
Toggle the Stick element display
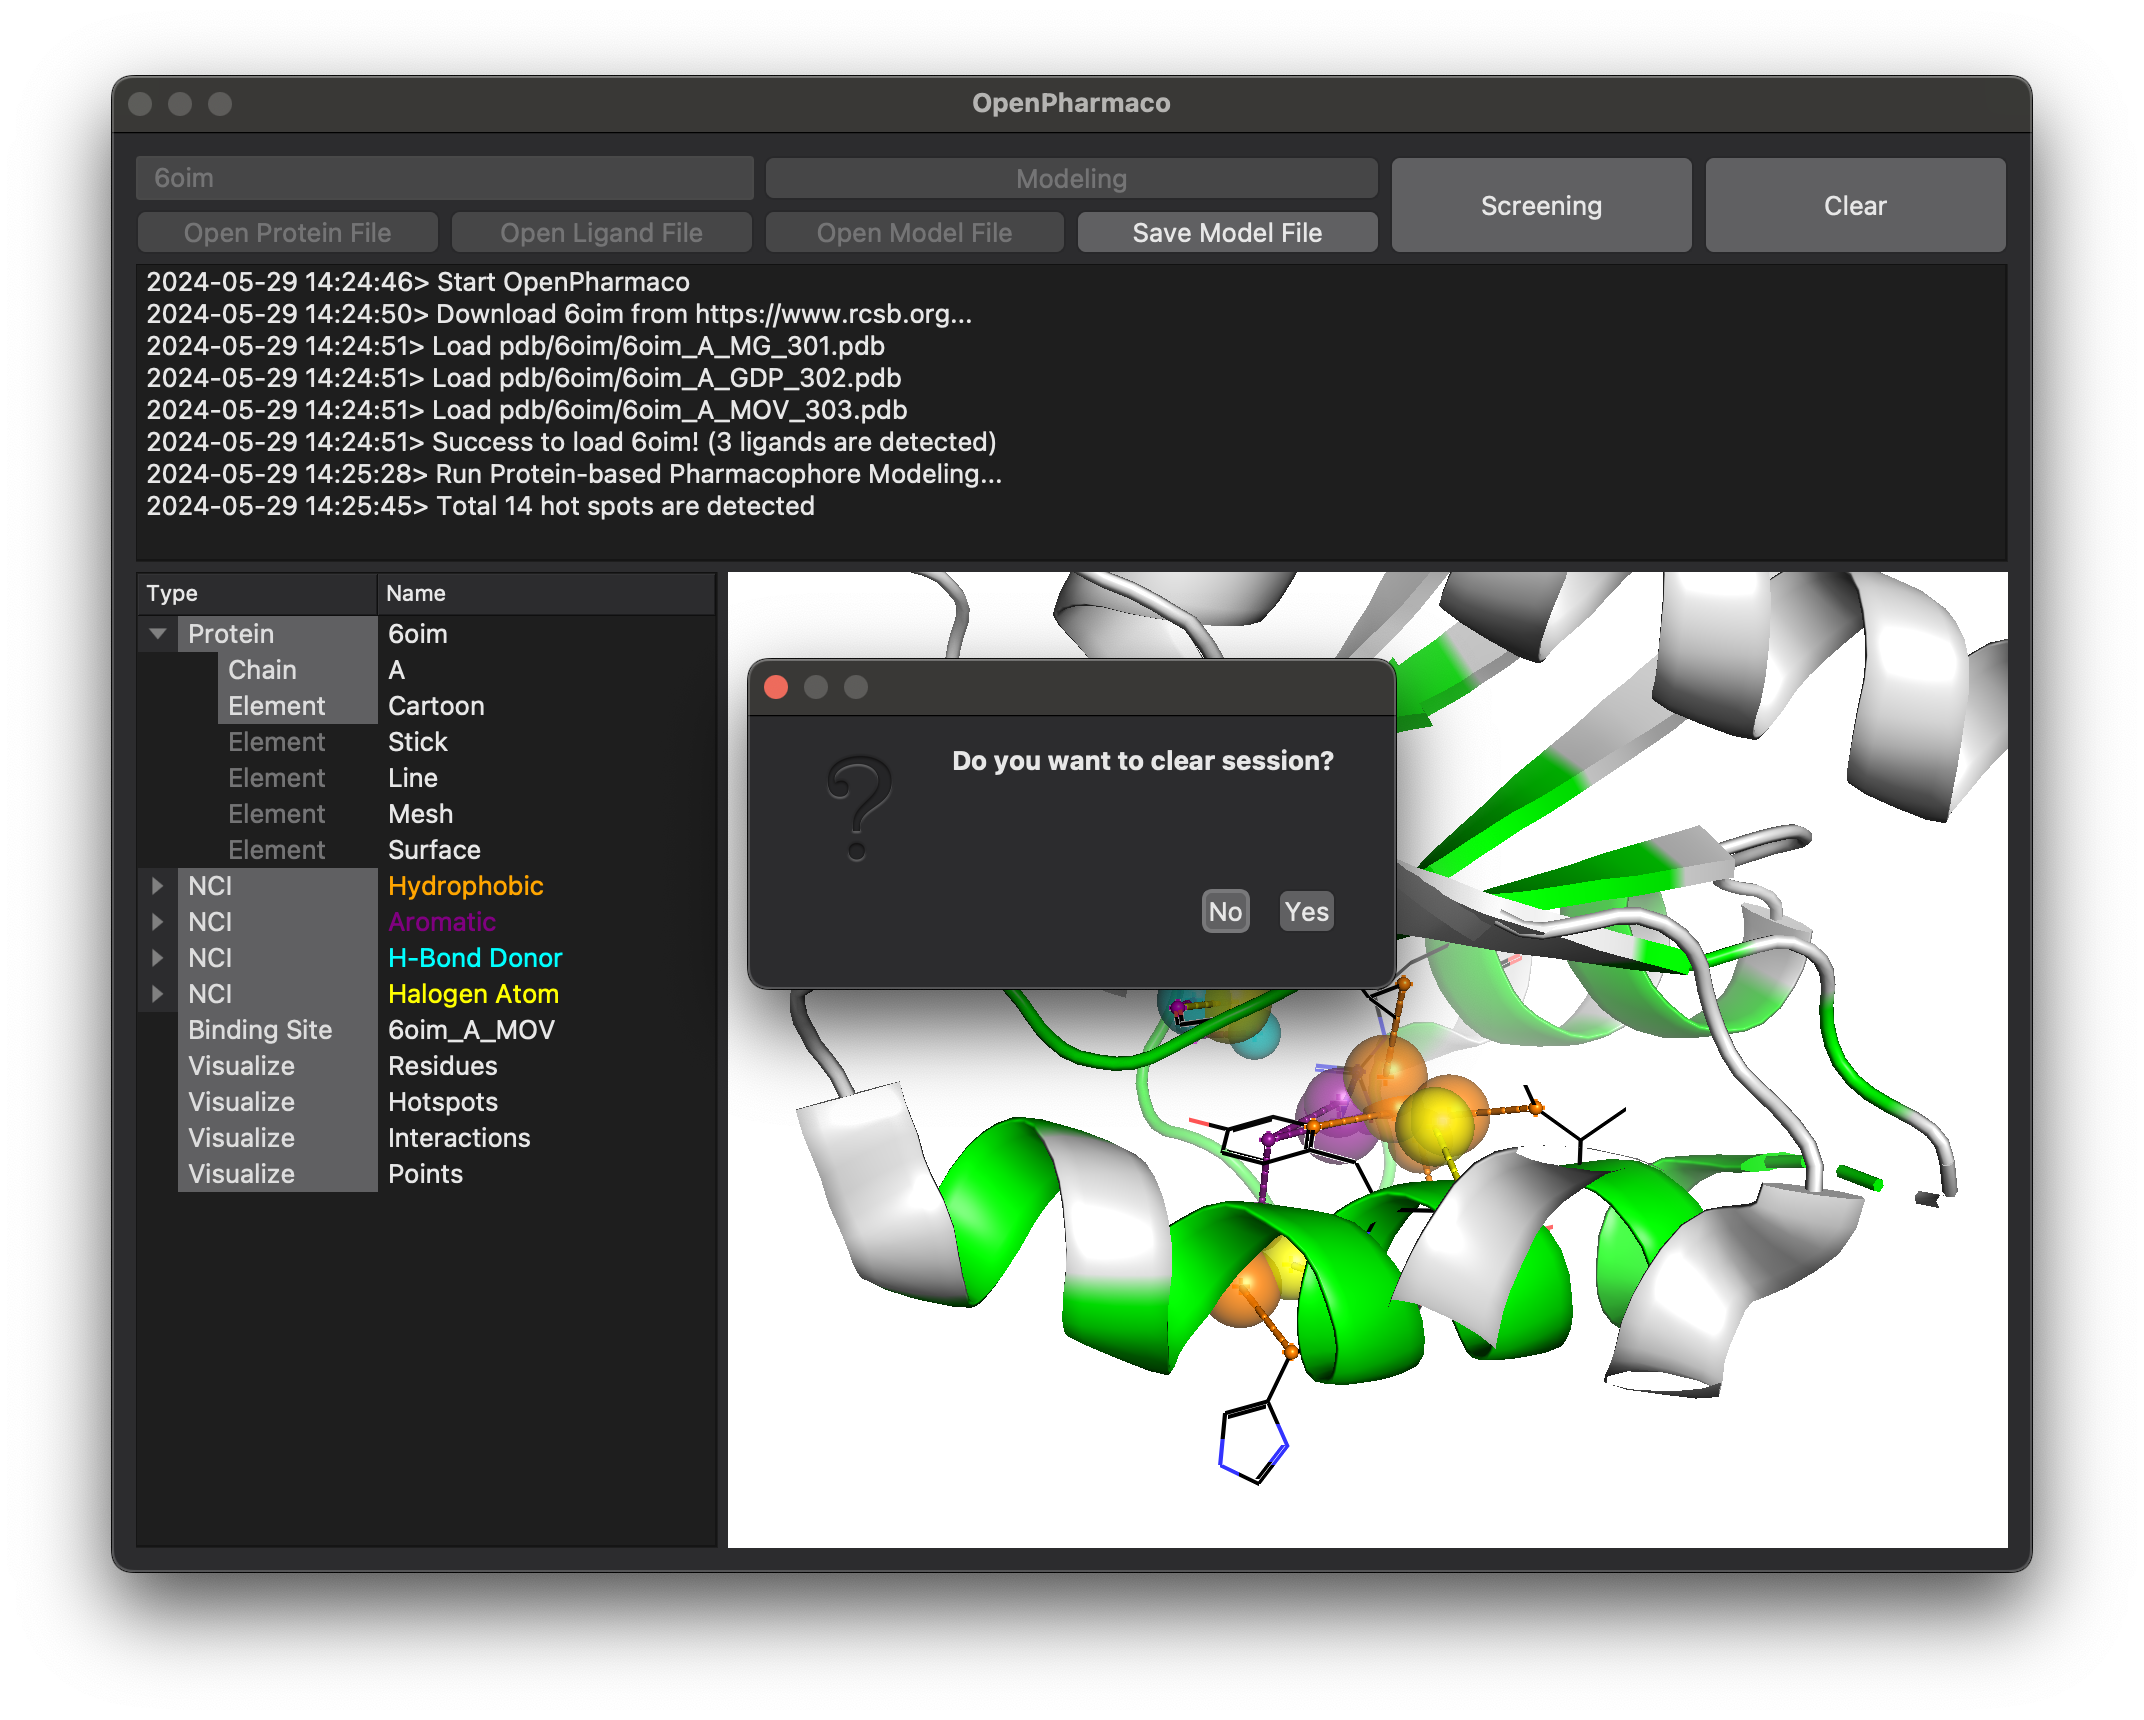426,741
